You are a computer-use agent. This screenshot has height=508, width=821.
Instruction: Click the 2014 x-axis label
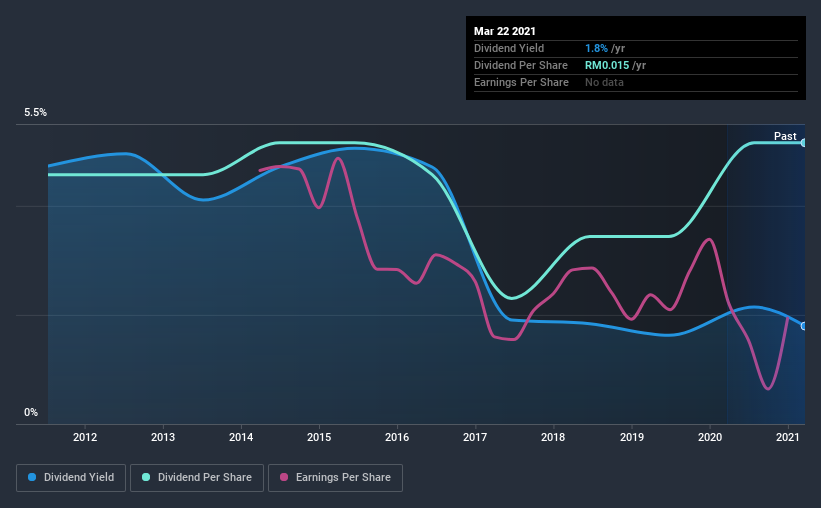tap(241, 437)
